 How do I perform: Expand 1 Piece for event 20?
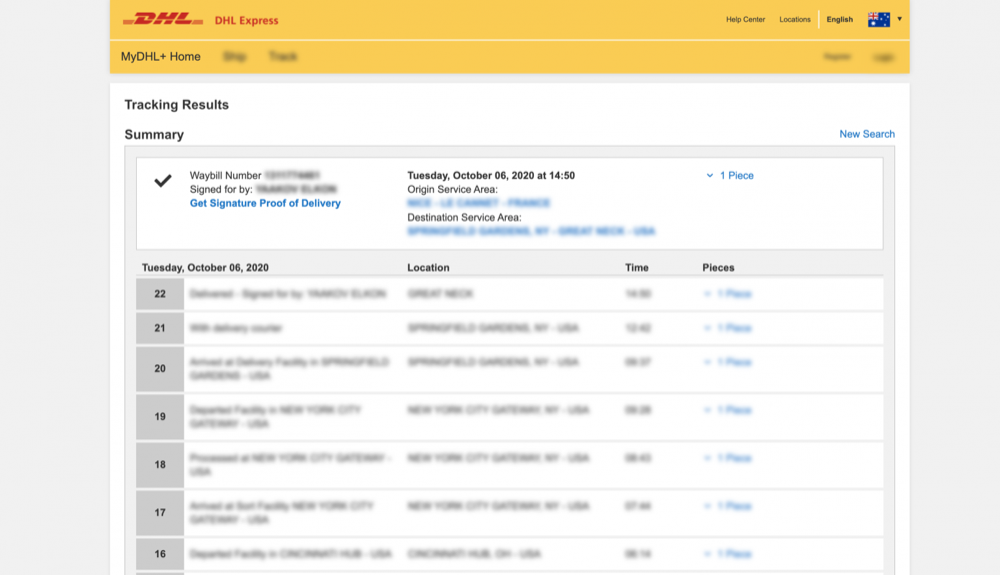pos(727,362)
